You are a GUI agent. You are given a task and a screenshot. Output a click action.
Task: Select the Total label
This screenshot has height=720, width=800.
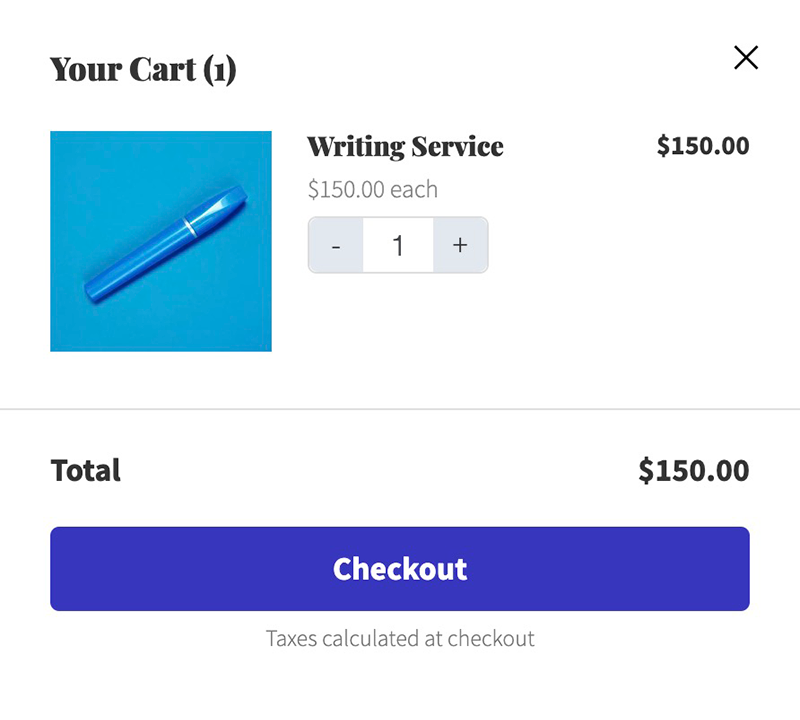[x=85, y=470]
